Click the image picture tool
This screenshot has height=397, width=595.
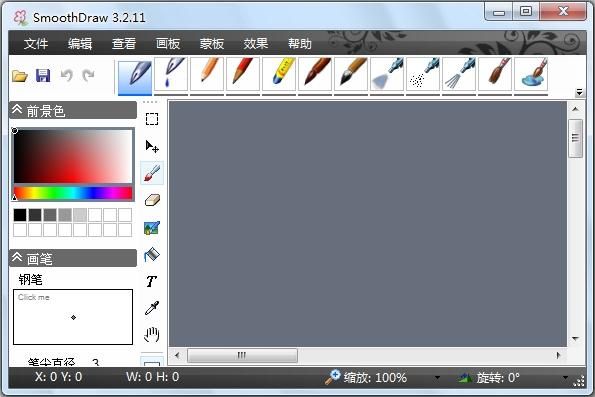(x=152, y=228)
